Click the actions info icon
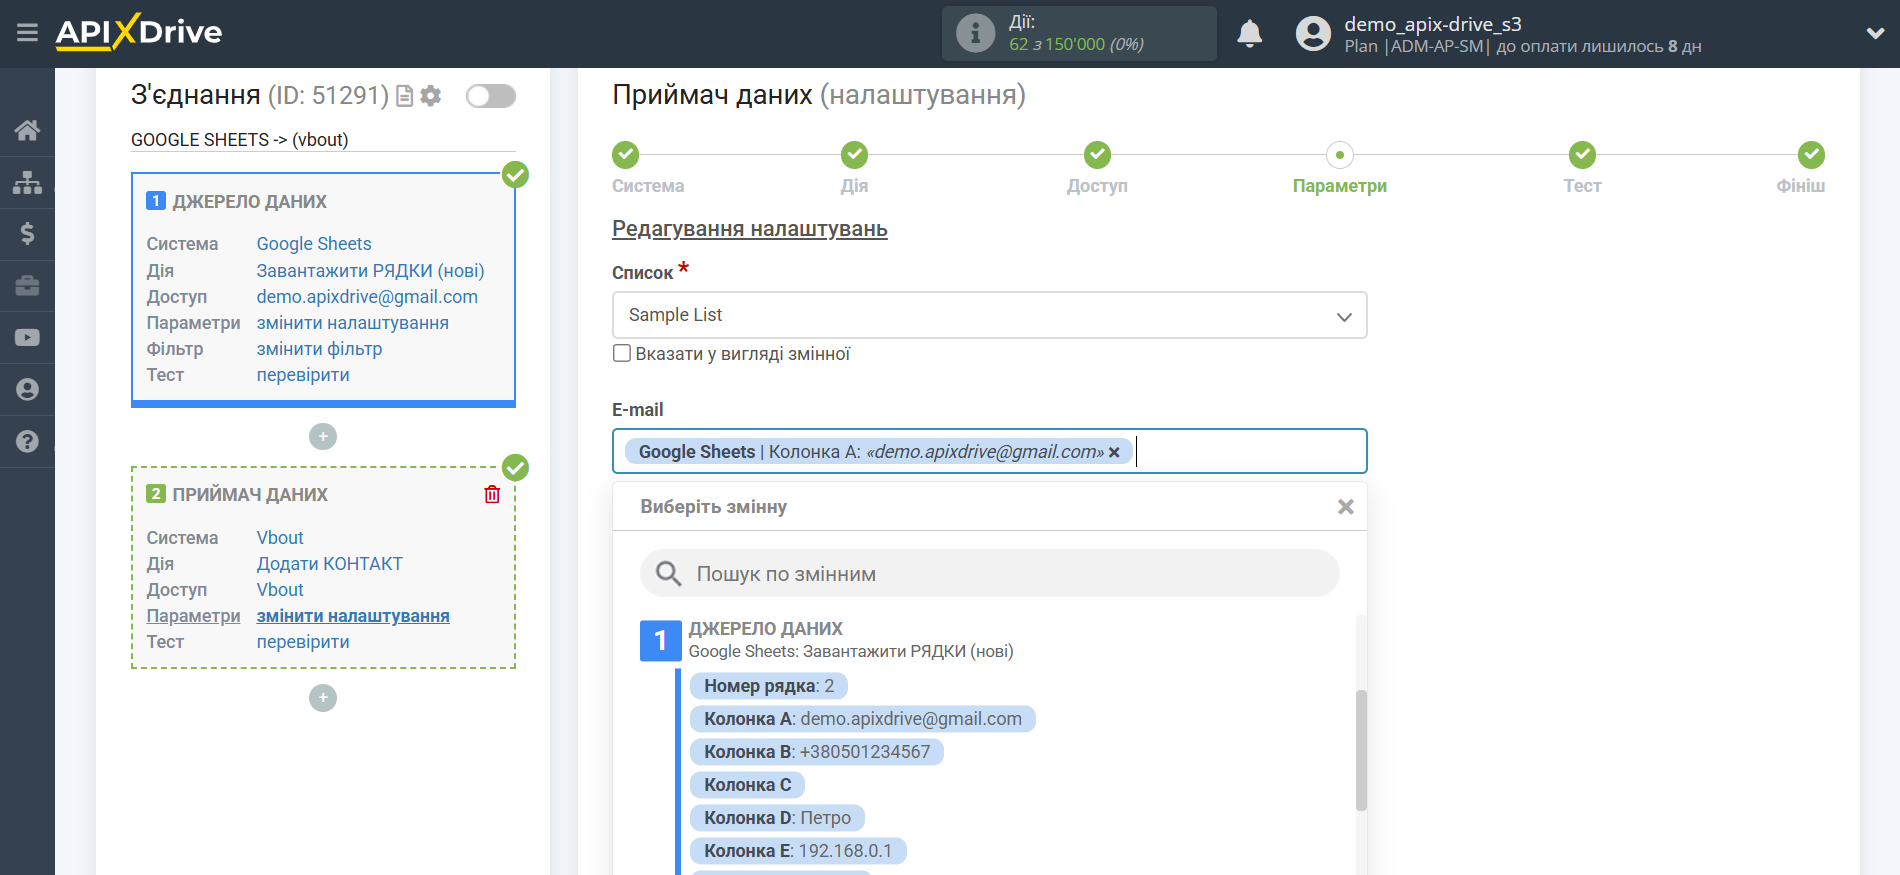This screenshot has width=1900, height=875. (x=975, y=33)
